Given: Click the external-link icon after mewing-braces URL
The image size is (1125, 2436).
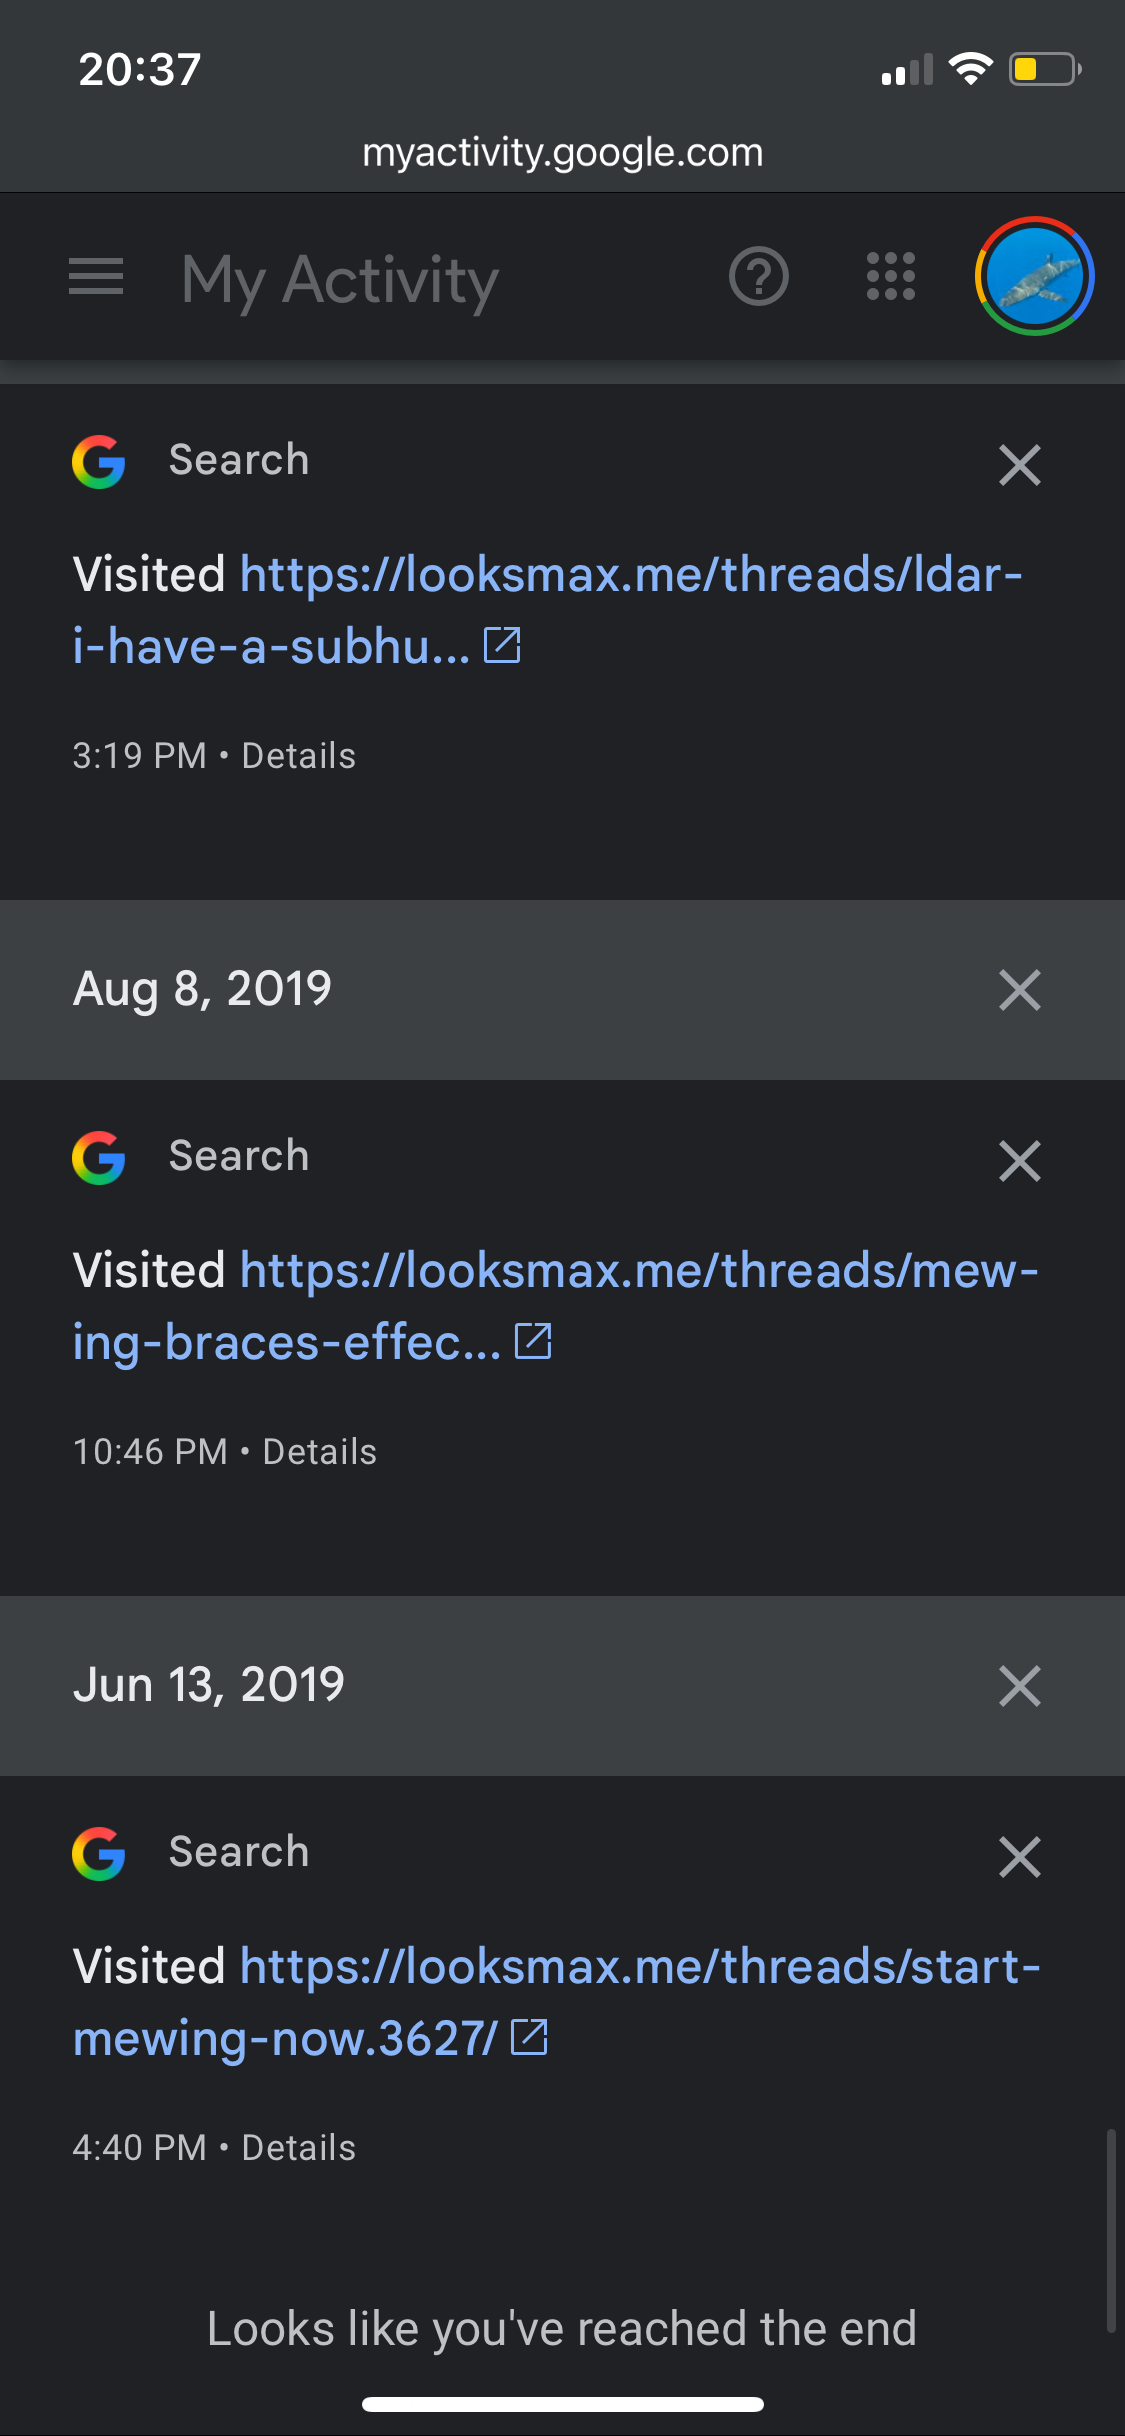Looking at the screenshot, I should click(533, 1341).
